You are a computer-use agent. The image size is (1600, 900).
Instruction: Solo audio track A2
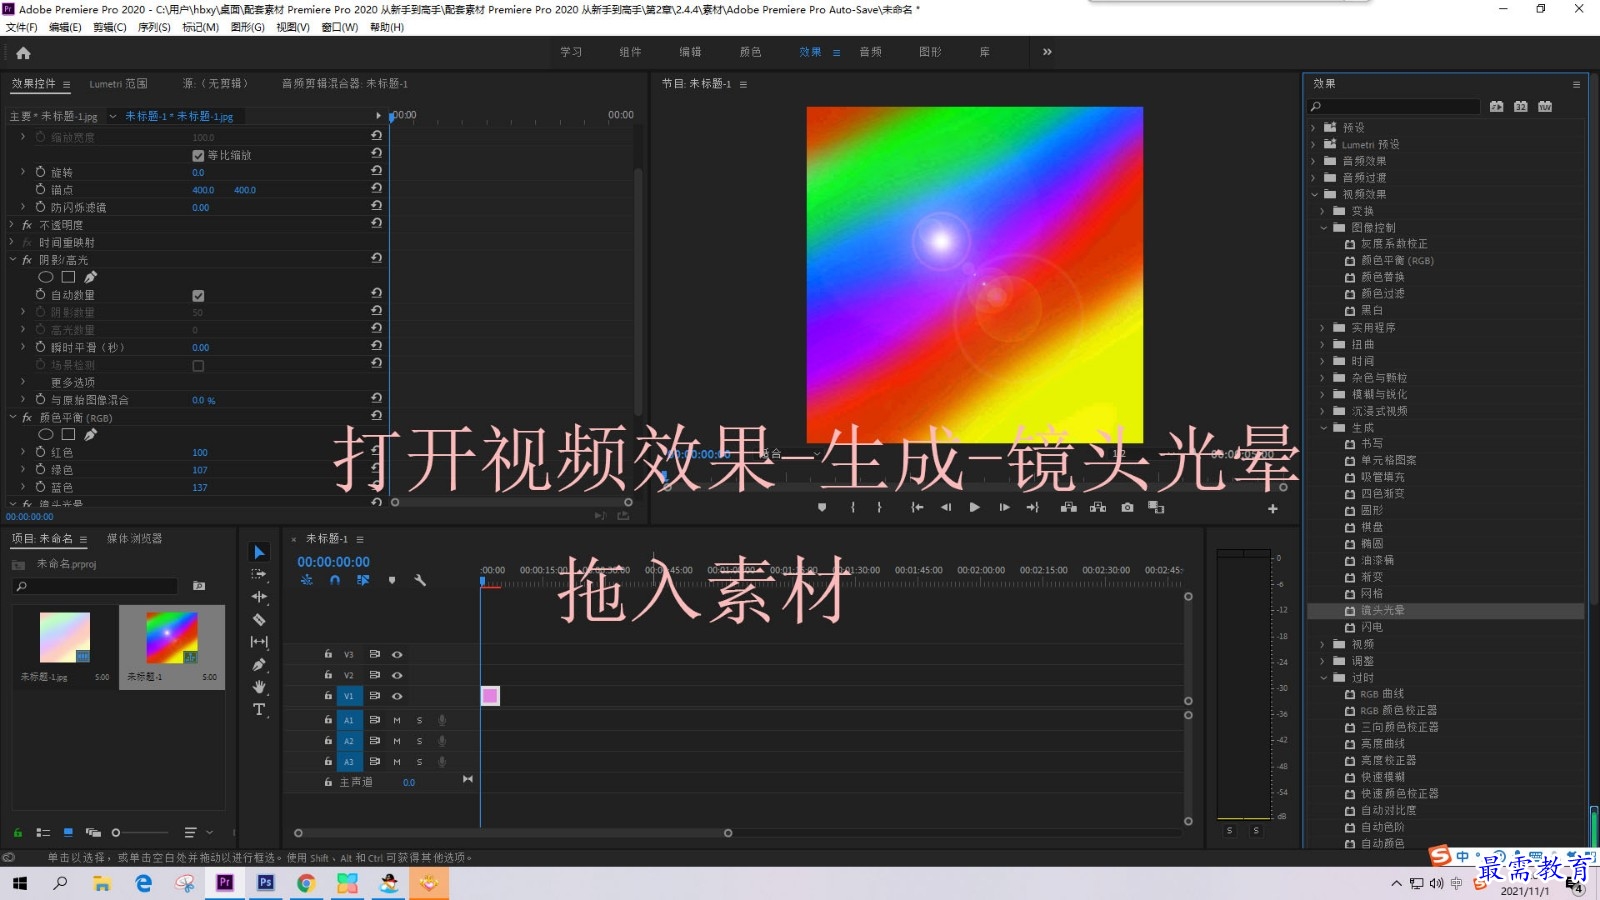[x=419, y=741]
